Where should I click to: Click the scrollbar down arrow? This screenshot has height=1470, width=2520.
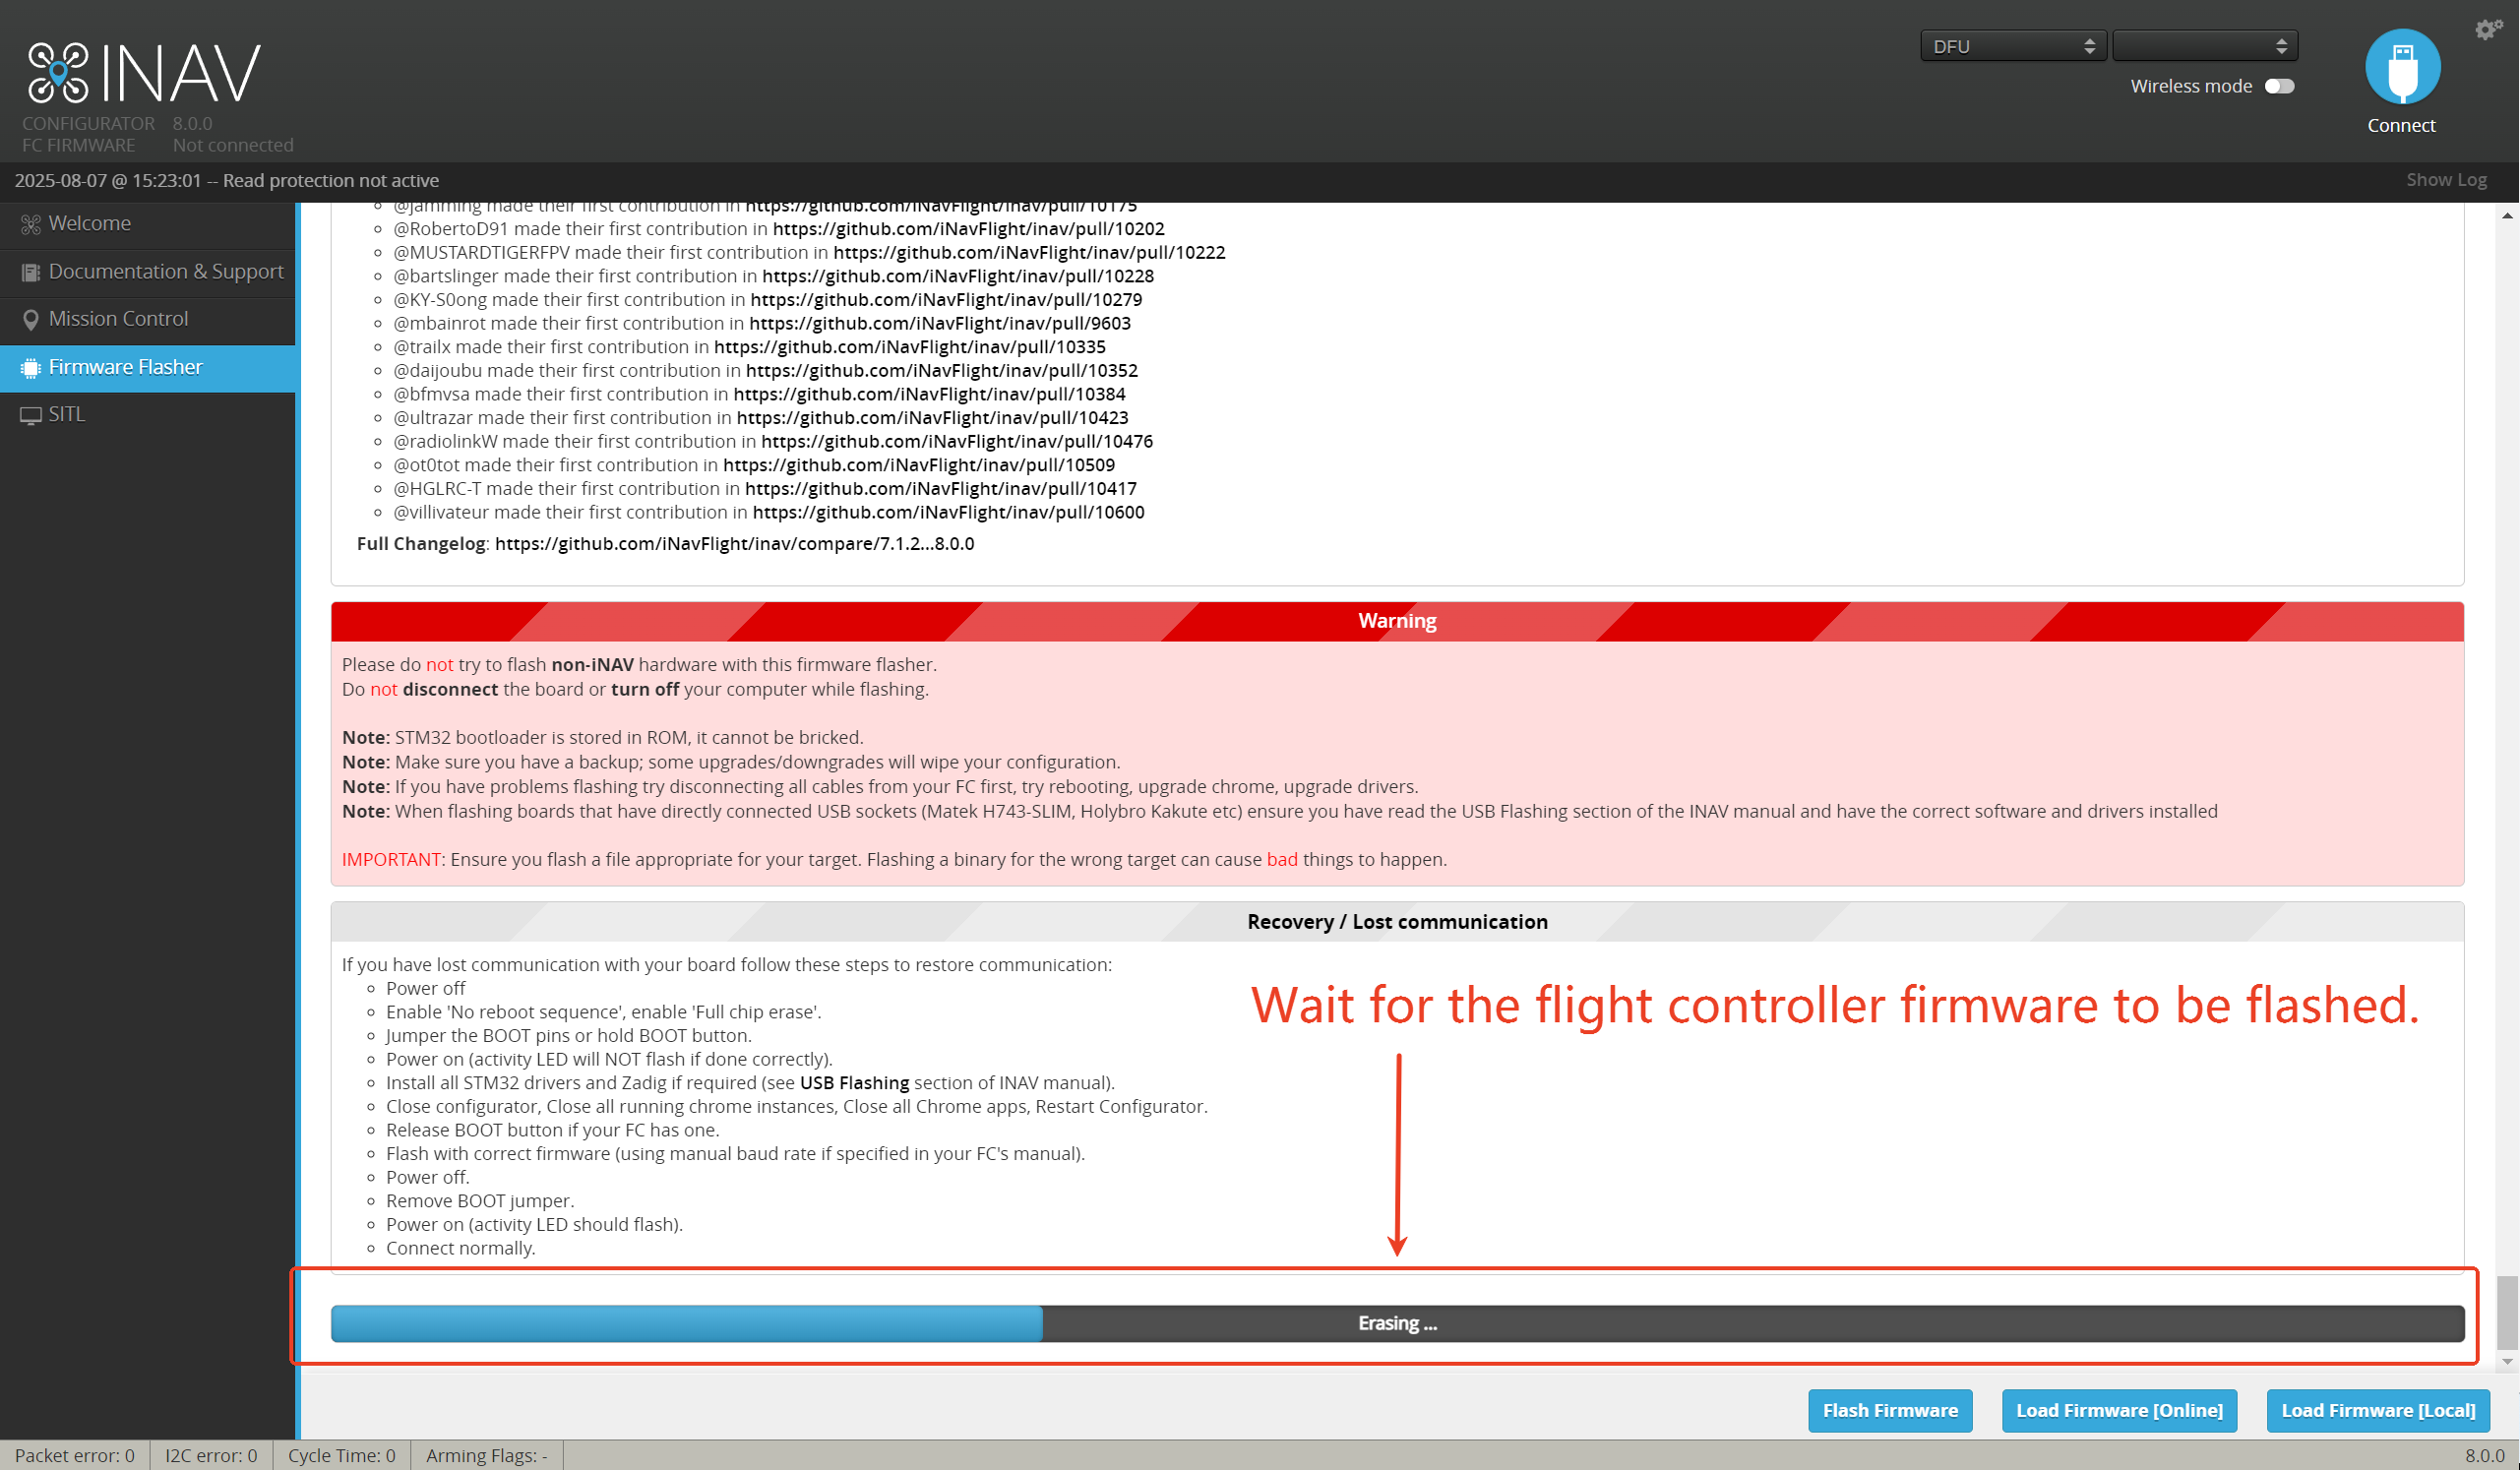coord(2507,1361)
